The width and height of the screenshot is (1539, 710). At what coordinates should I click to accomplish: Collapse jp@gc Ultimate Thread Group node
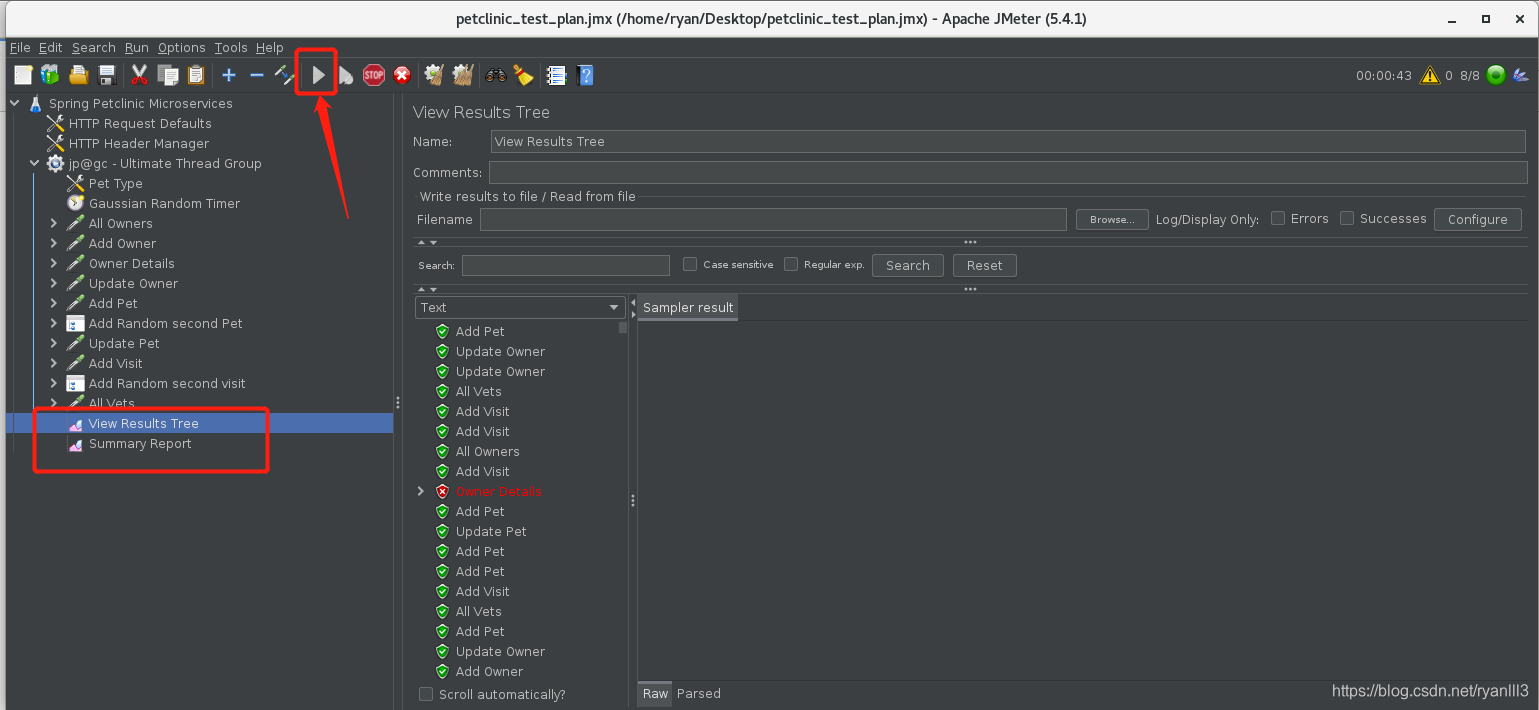tap(34, 163)
